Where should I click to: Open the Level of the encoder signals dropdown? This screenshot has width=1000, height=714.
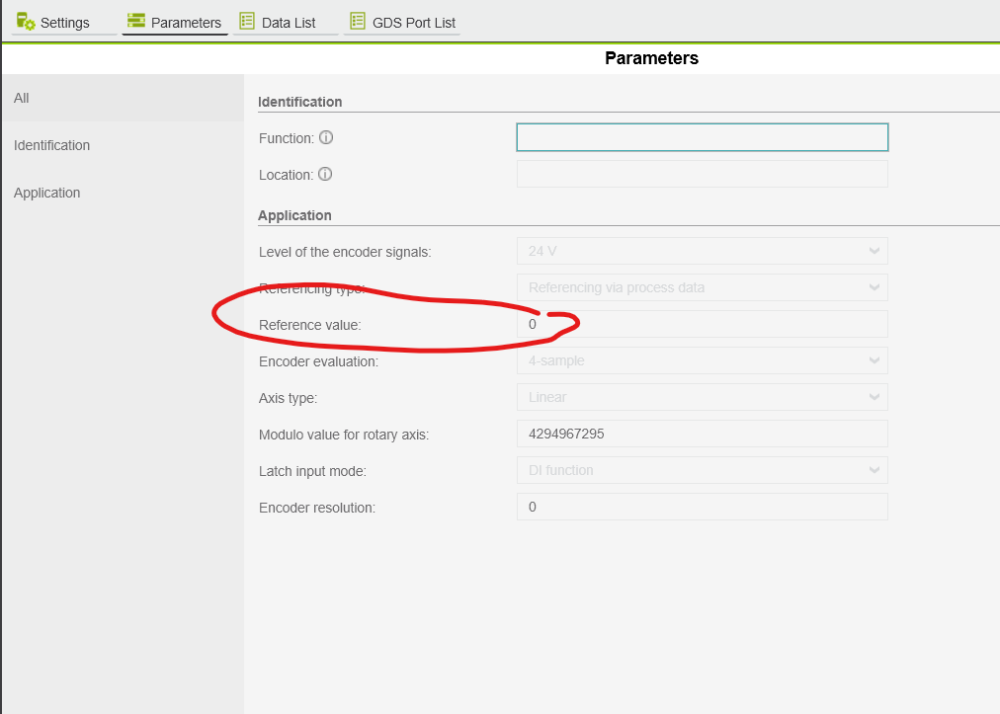pyautogui.click(x=702, y=251)
